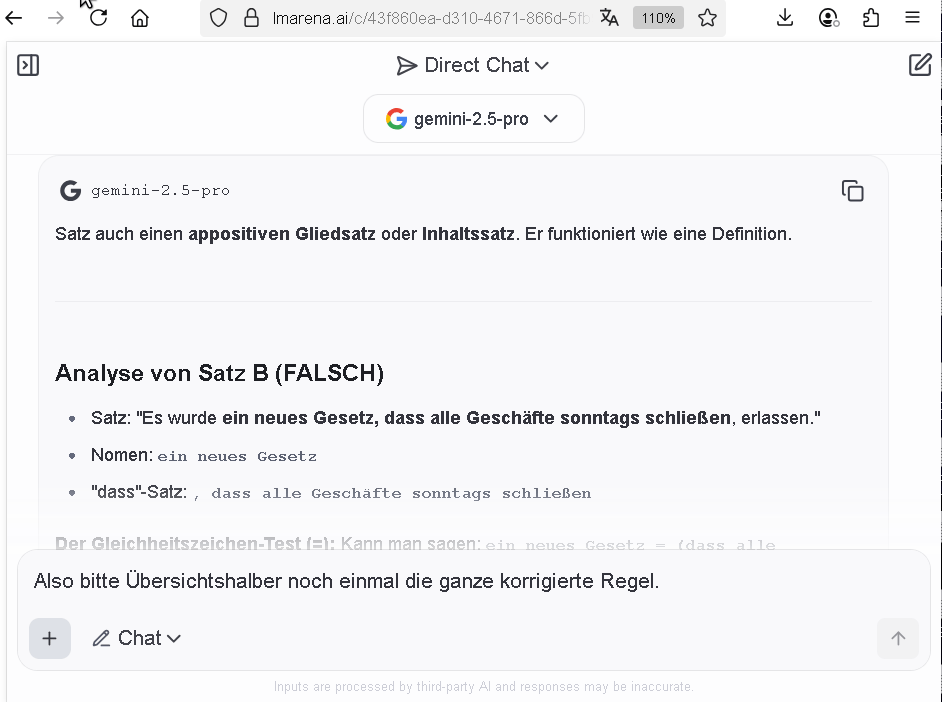Click 'dass alle Geschäfte sonntags schließen' code text
942x702 pixels.
(401, 494)
